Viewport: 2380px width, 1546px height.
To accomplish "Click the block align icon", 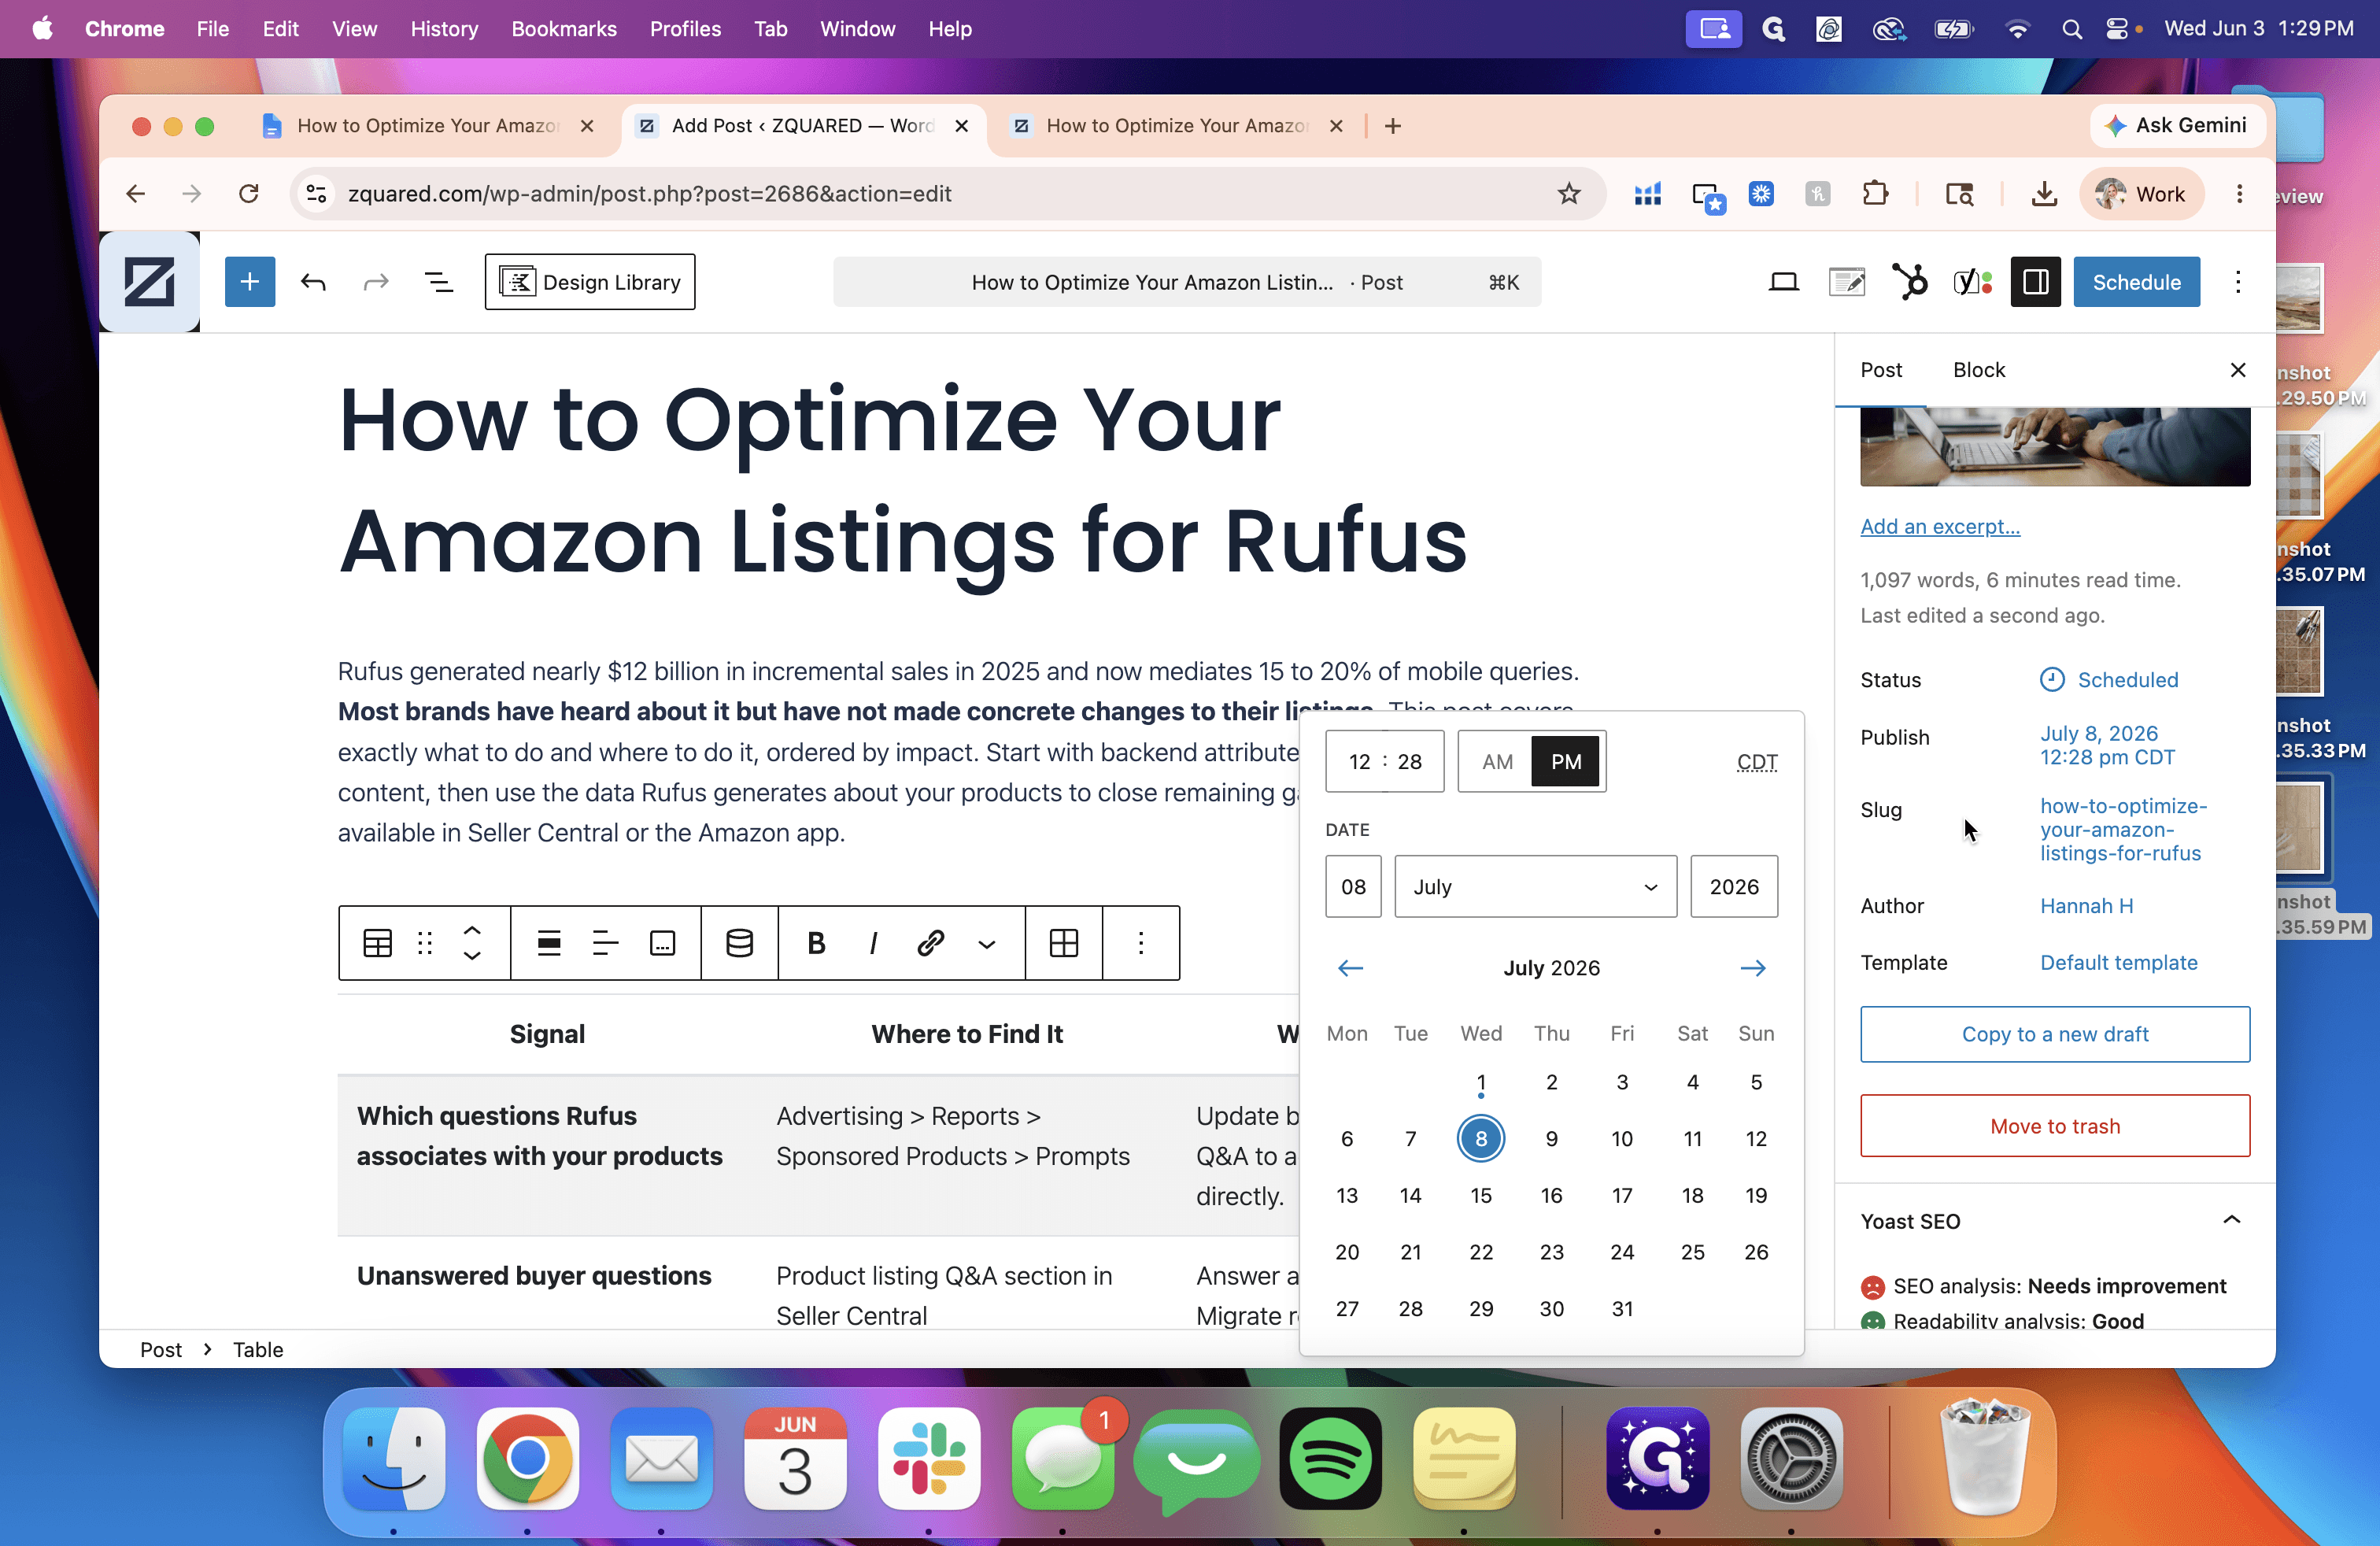I will [x=549, y=943].
